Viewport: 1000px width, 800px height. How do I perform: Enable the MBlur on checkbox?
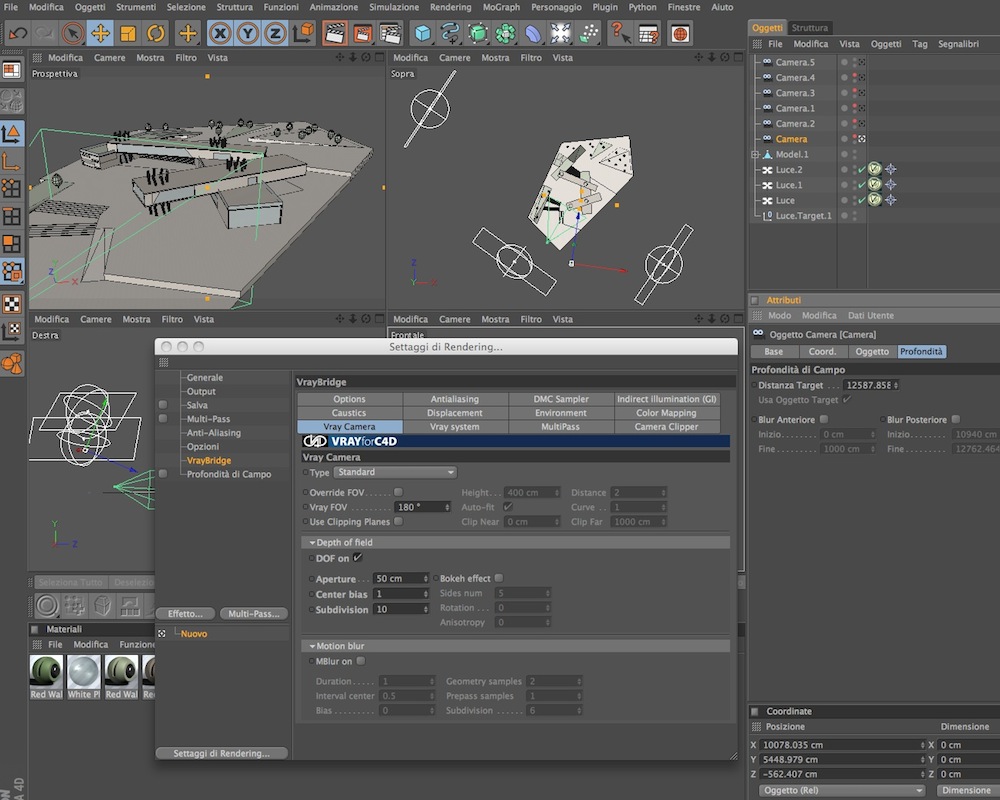pos(361,661)
